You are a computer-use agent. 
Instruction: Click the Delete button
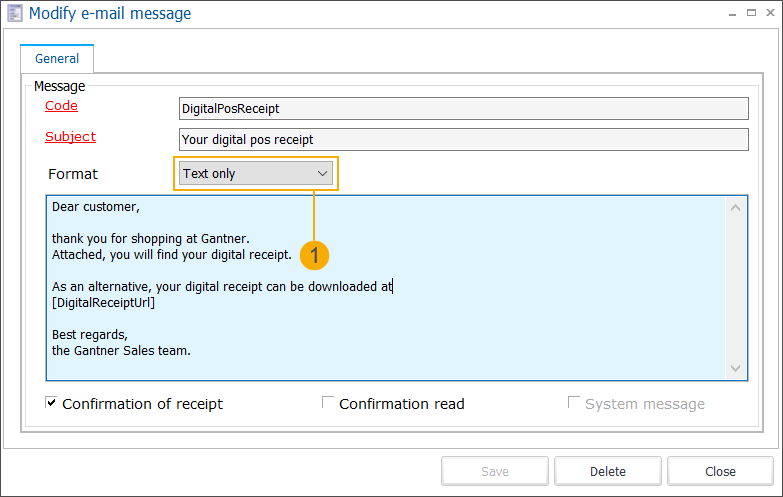pyautogui.click(x=608, y=471)
